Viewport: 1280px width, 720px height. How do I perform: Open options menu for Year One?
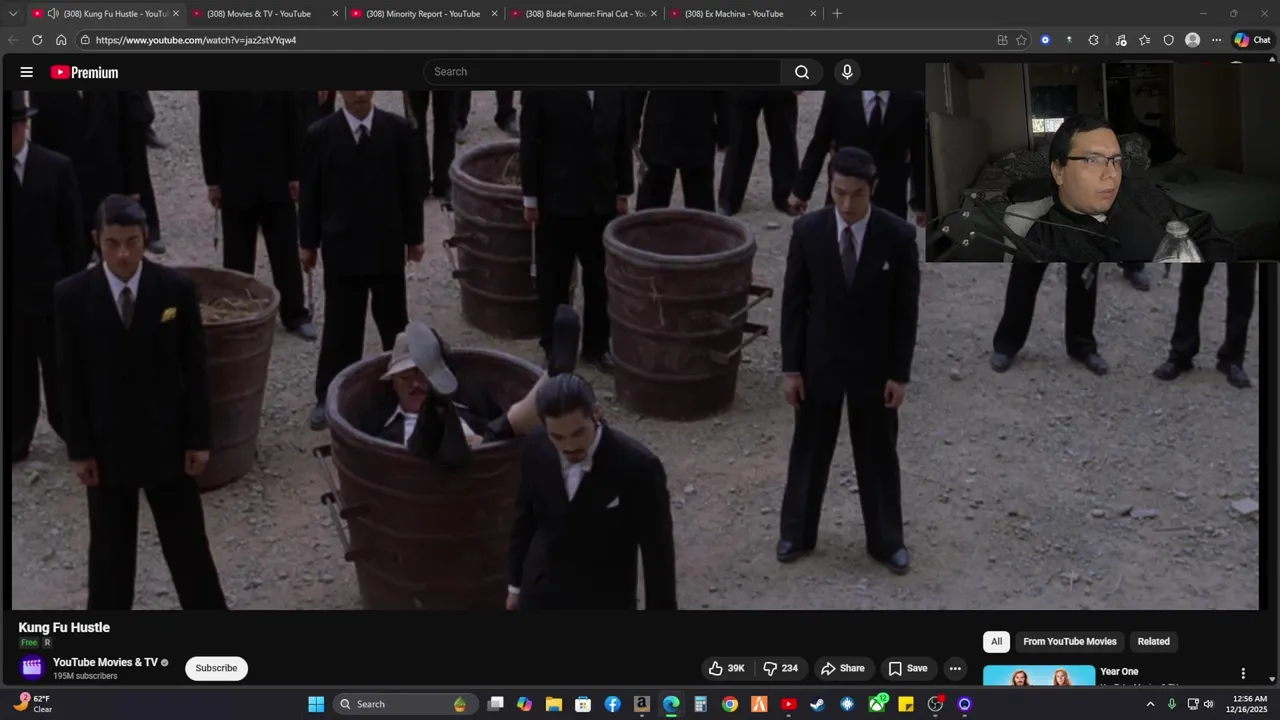click(x=1243, y=673)
